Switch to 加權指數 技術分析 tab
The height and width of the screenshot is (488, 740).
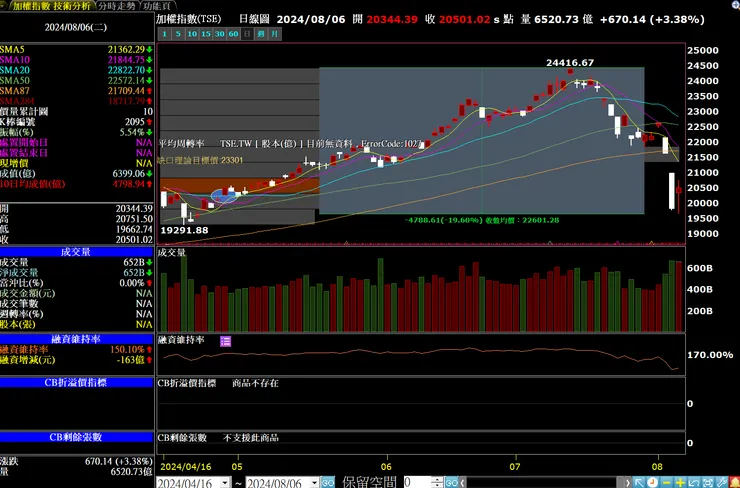click(51, 6)
